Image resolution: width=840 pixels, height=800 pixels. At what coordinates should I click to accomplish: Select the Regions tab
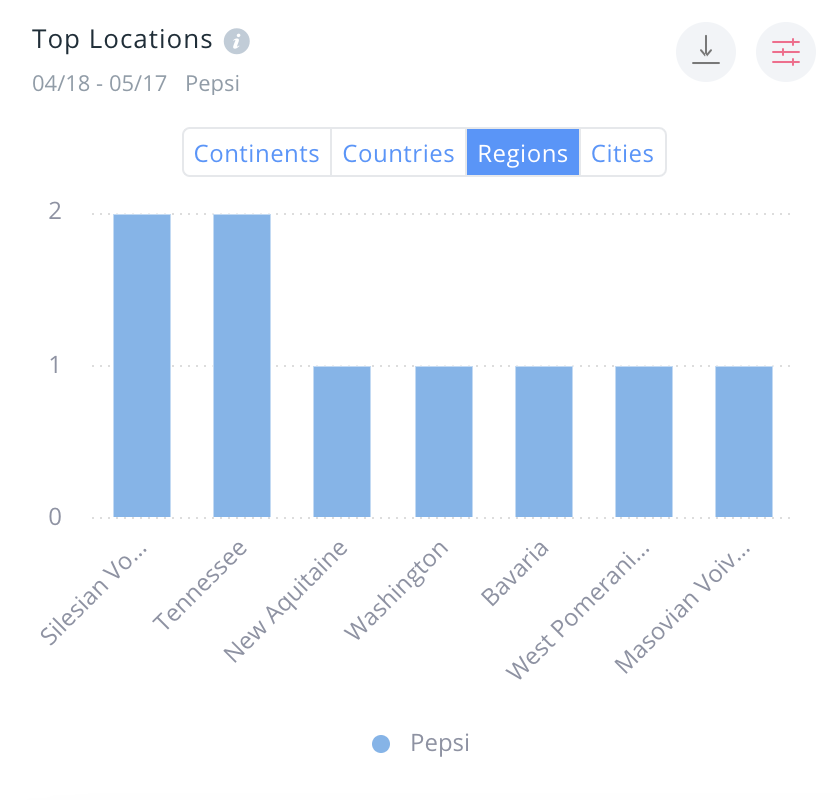click(x=523, y=153)
